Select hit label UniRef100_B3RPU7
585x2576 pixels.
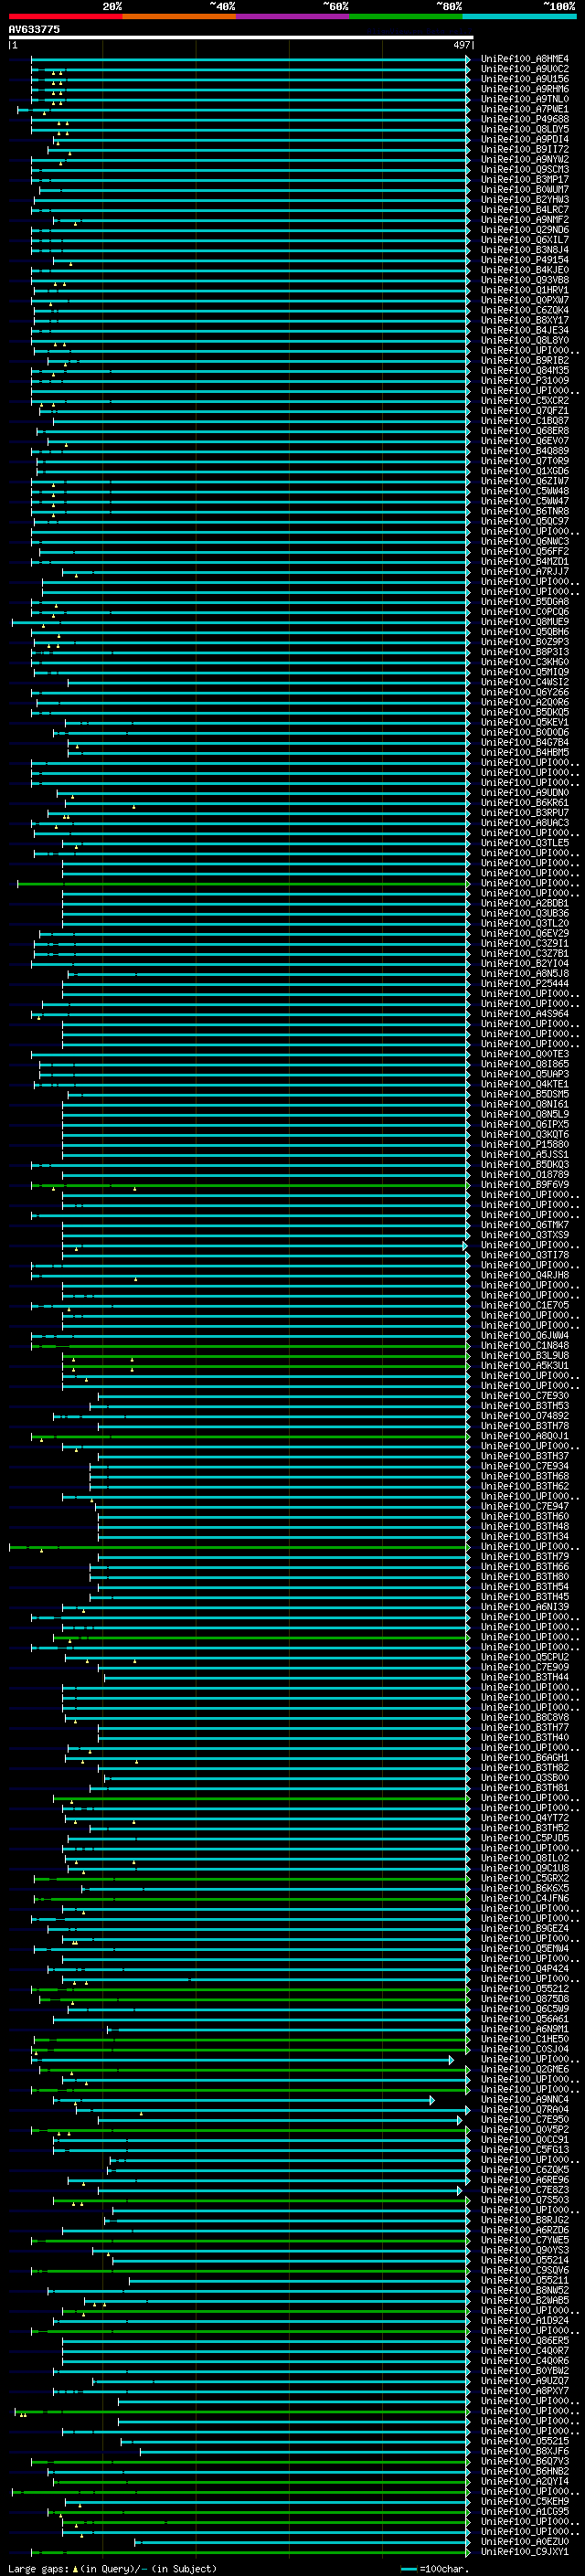click(x=525, y=813)
